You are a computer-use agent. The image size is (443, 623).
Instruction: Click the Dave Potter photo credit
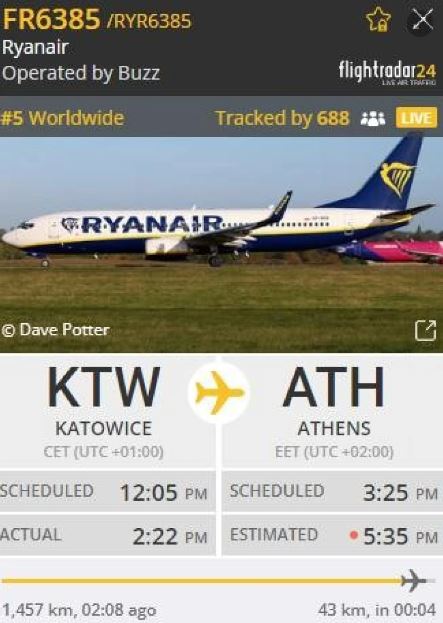pyautogui.click(x=55, y=330)
